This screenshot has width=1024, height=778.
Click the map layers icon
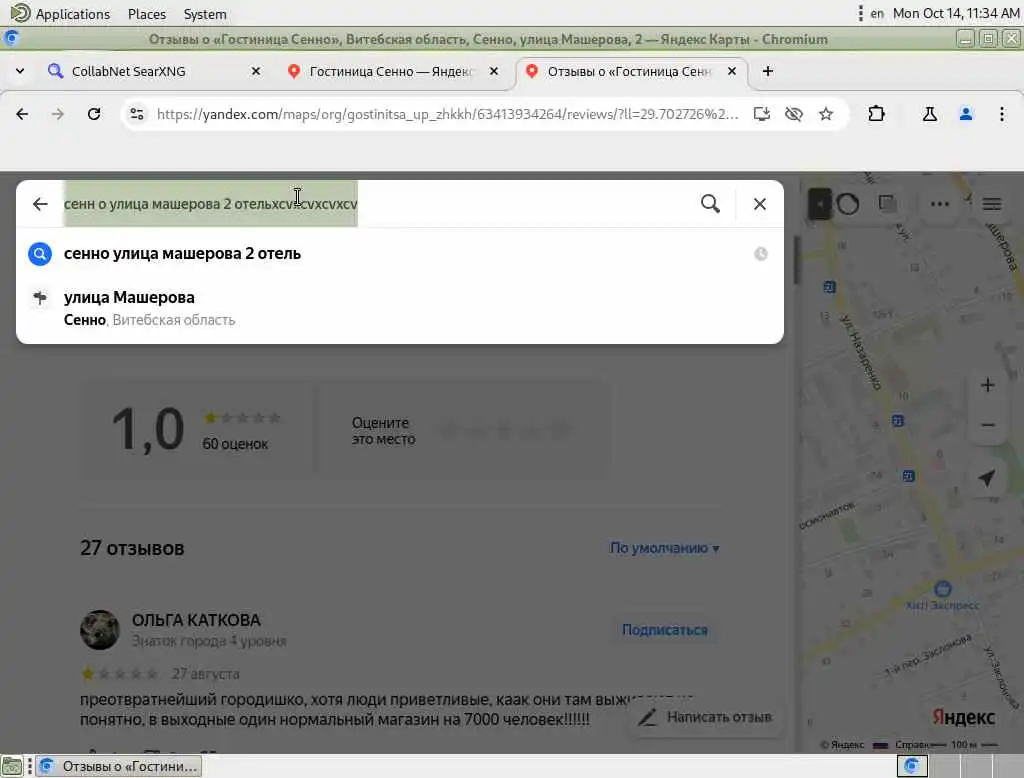tap(887, 204)
